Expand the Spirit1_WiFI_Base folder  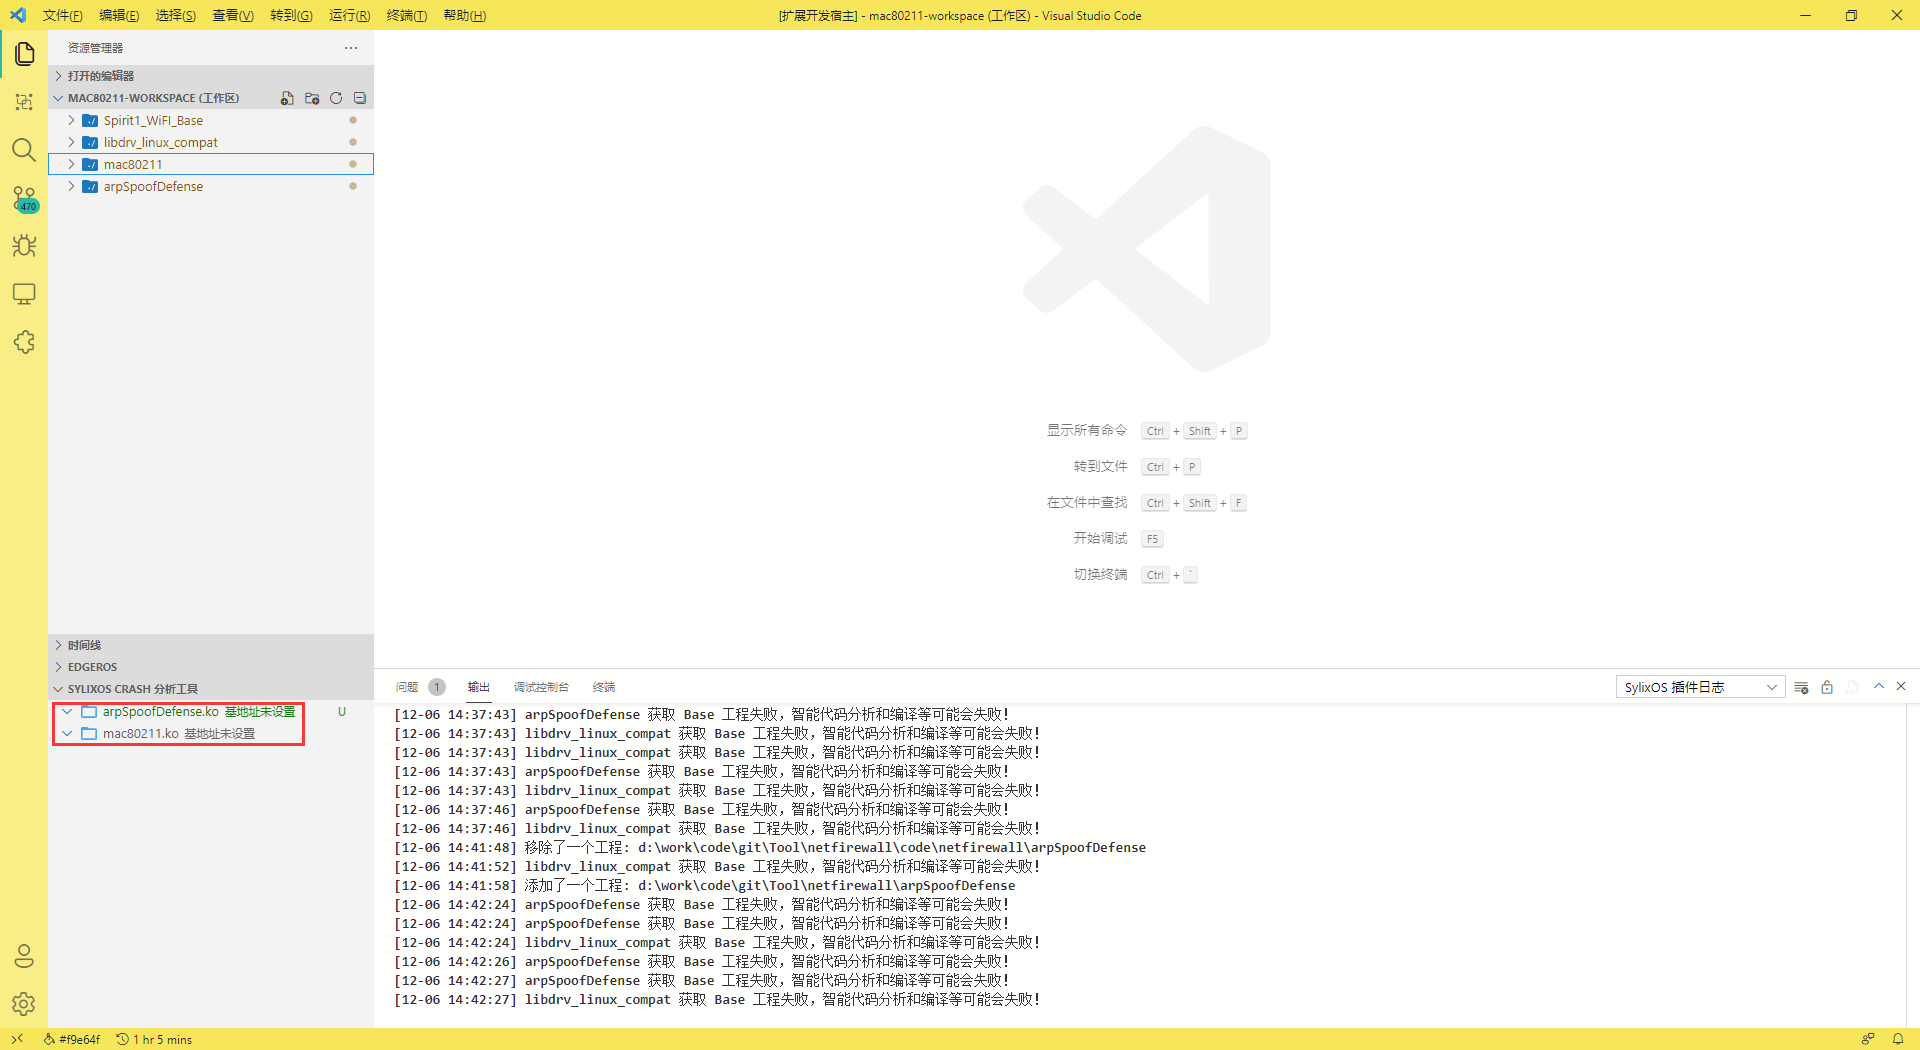[211, 120]
